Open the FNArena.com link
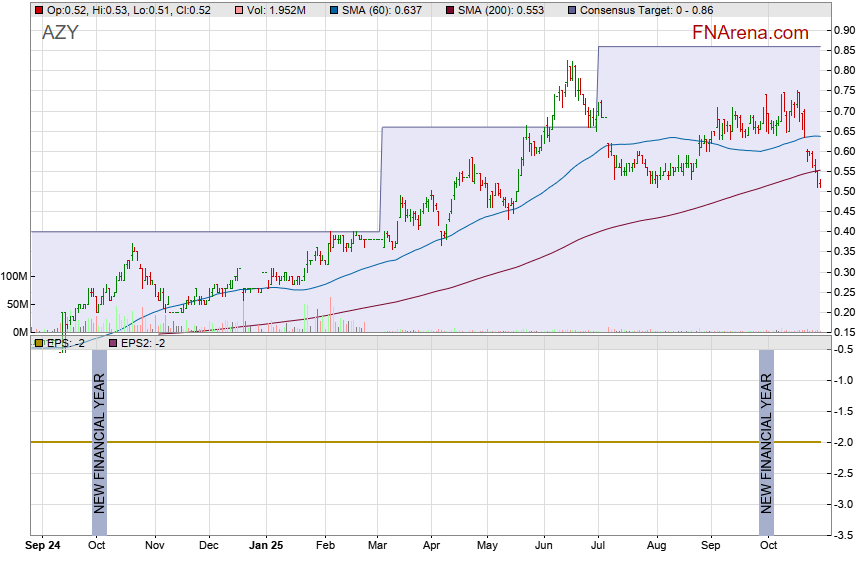 pyautogui.click(x=750, y=33)
